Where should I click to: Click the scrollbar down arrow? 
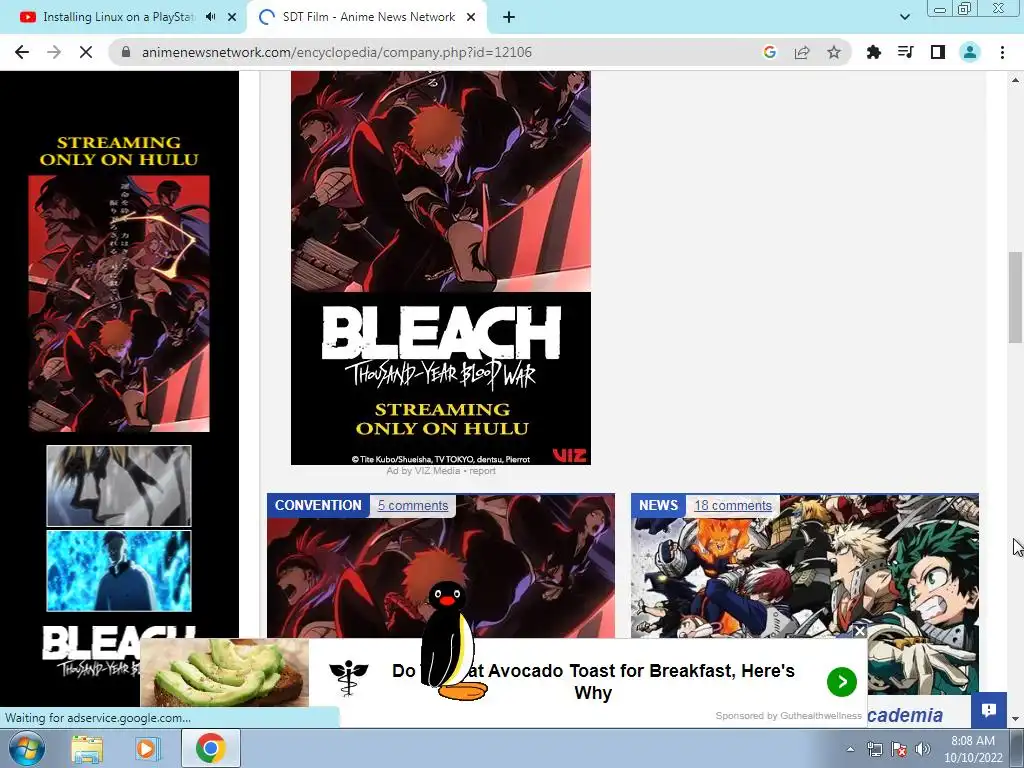click(1015, 719)
